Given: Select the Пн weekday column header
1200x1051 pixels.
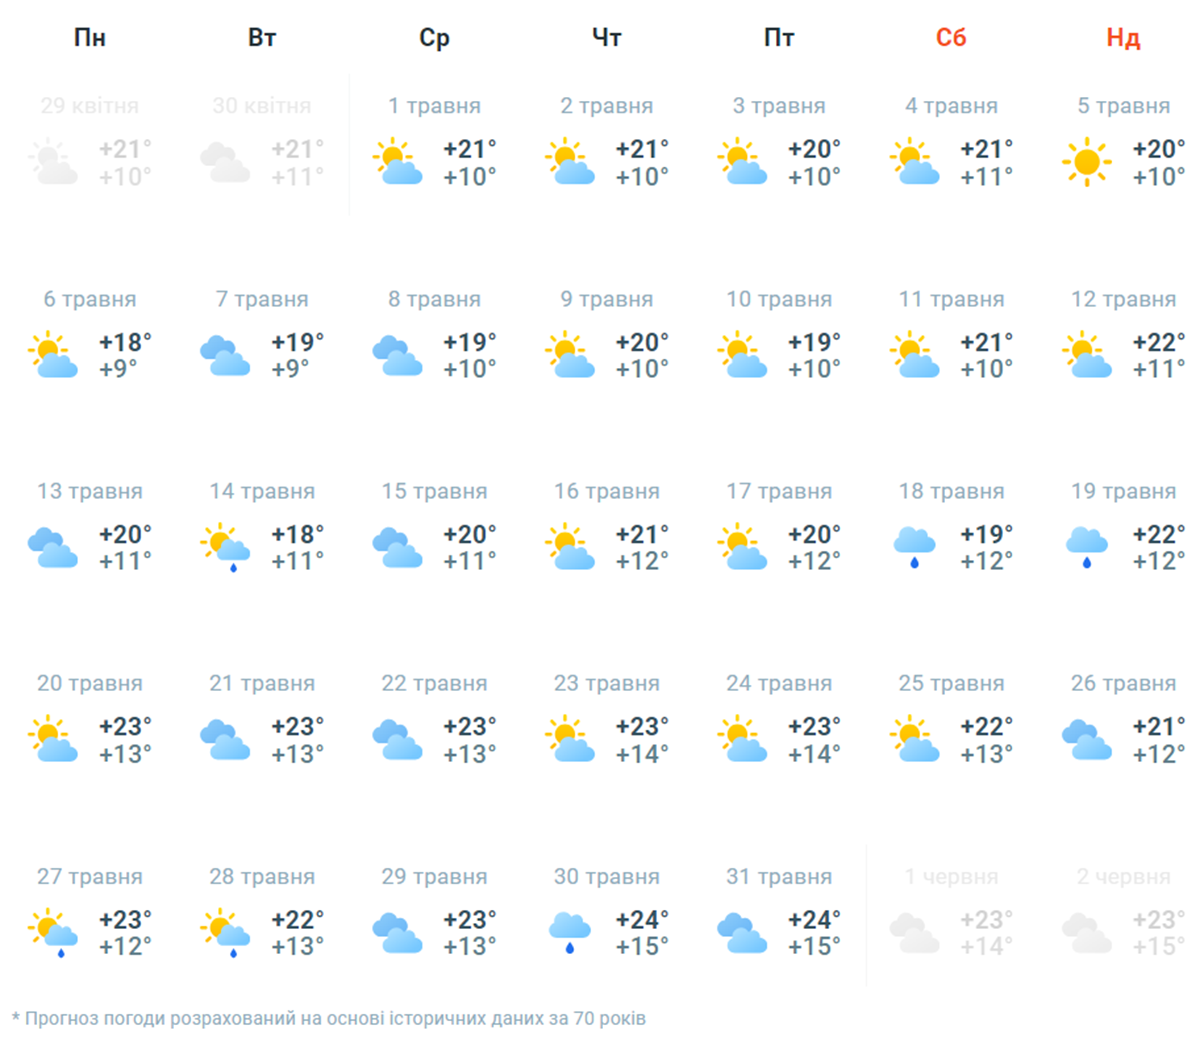Looking at the screenshot, I should click(90, 38).
